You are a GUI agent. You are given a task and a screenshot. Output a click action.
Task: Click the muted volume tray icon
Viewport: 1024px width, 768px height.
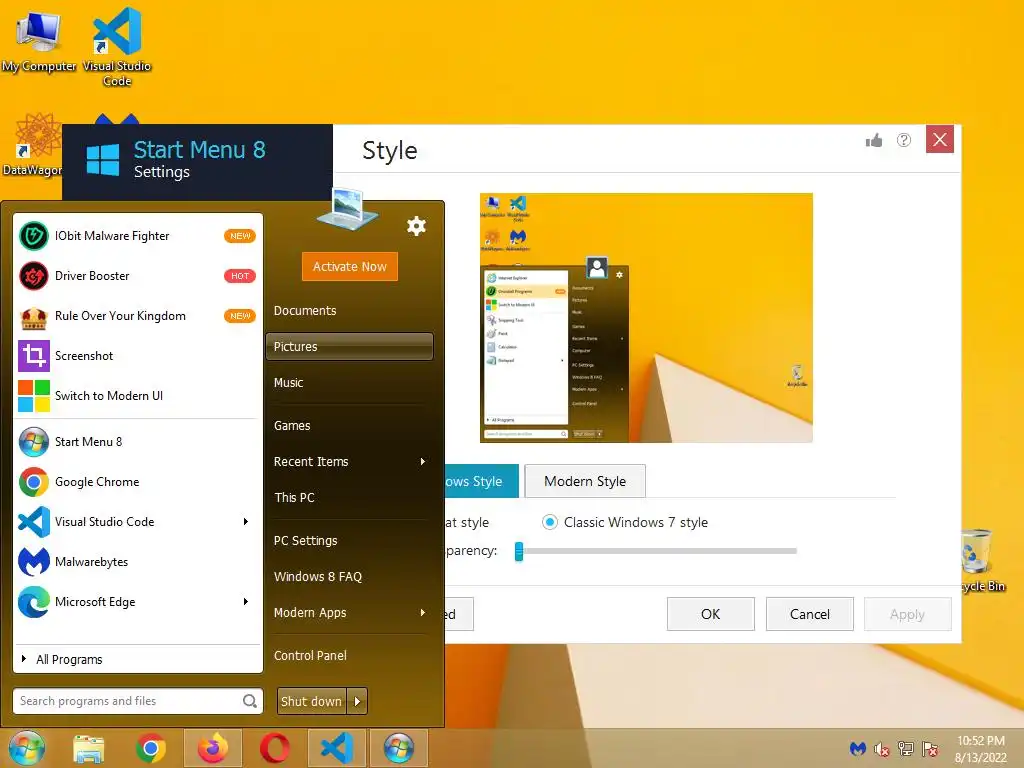tap(882, 749)
